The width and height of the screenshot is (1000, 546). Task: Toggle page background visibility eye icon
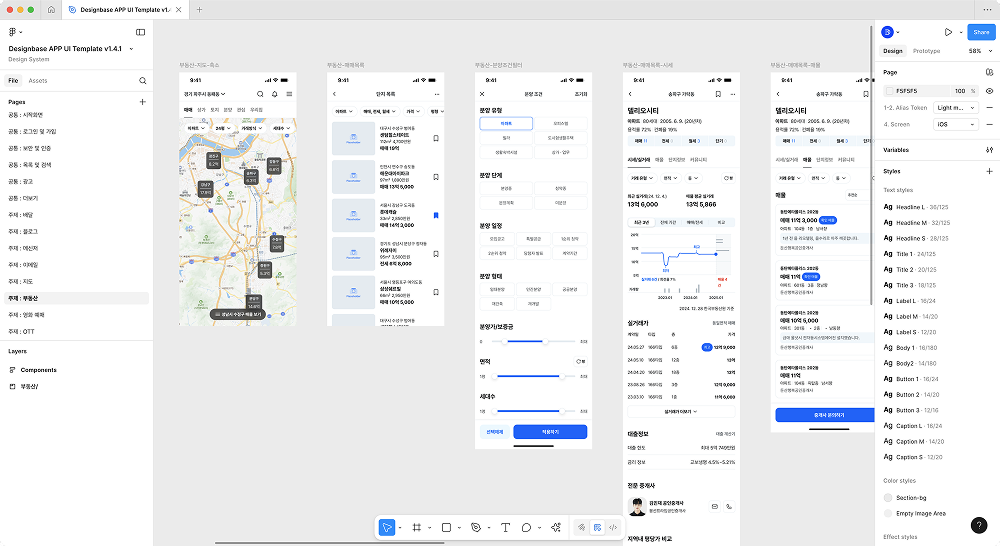989,91
